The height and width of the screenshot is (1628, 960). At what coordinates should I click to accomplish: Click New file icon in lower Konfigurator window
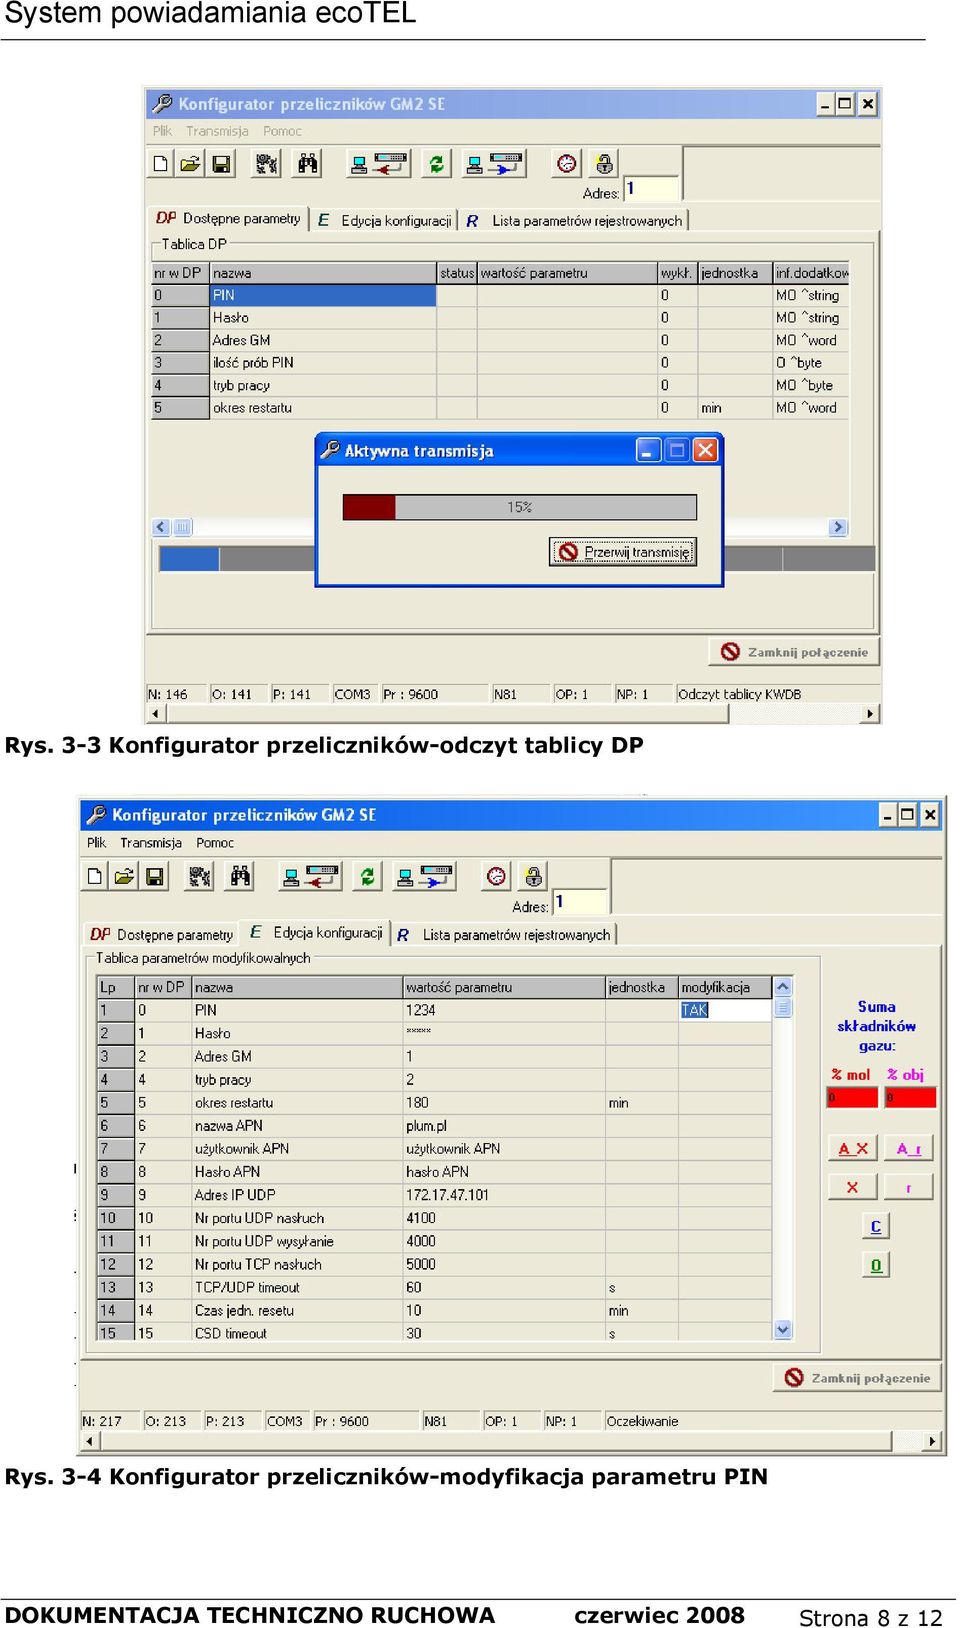click(96, 876)
